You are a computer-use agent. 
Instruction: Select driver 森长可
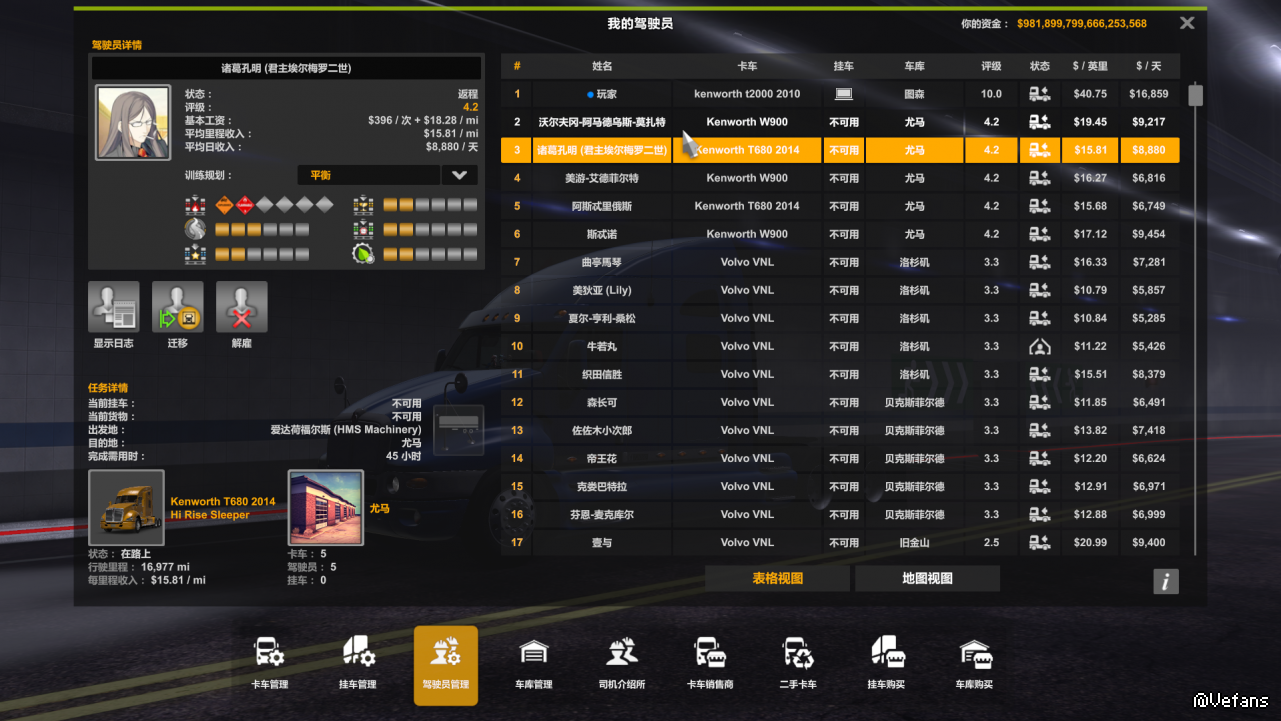tap(601, 402)
